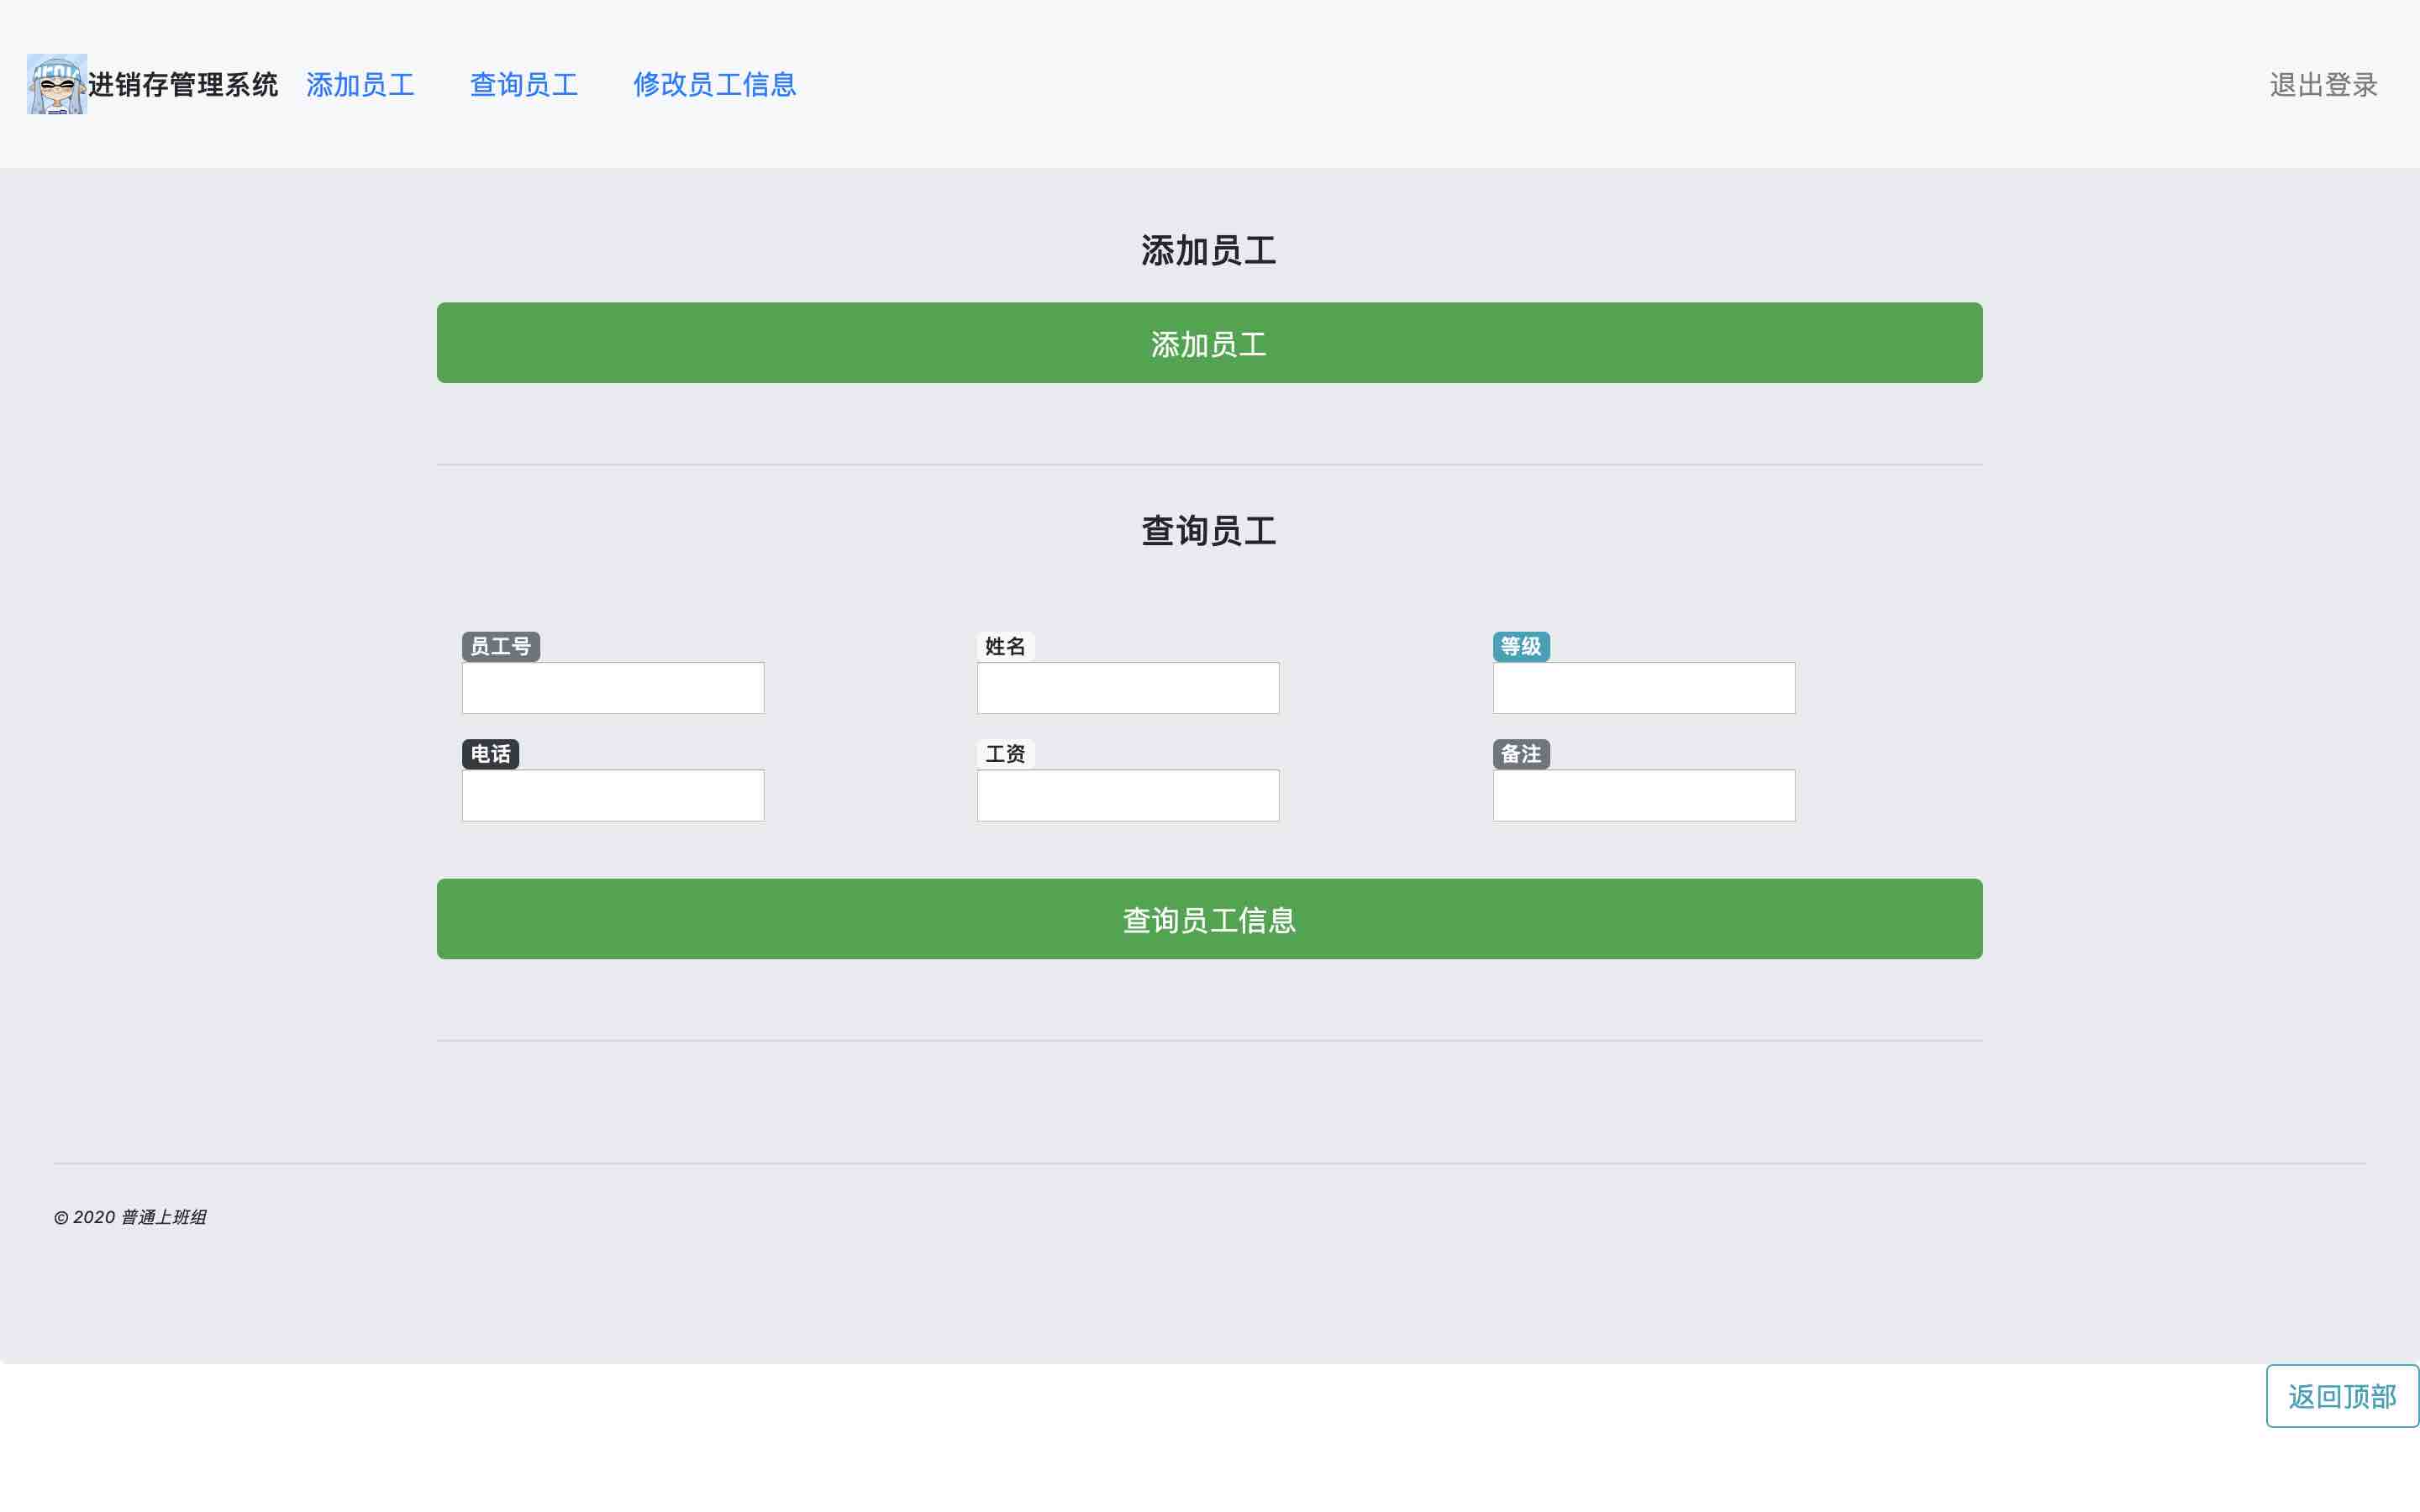Screen dimensions: 2420x1512
Task: Open the 添加员工 navigation link
Action: [360, 85]
